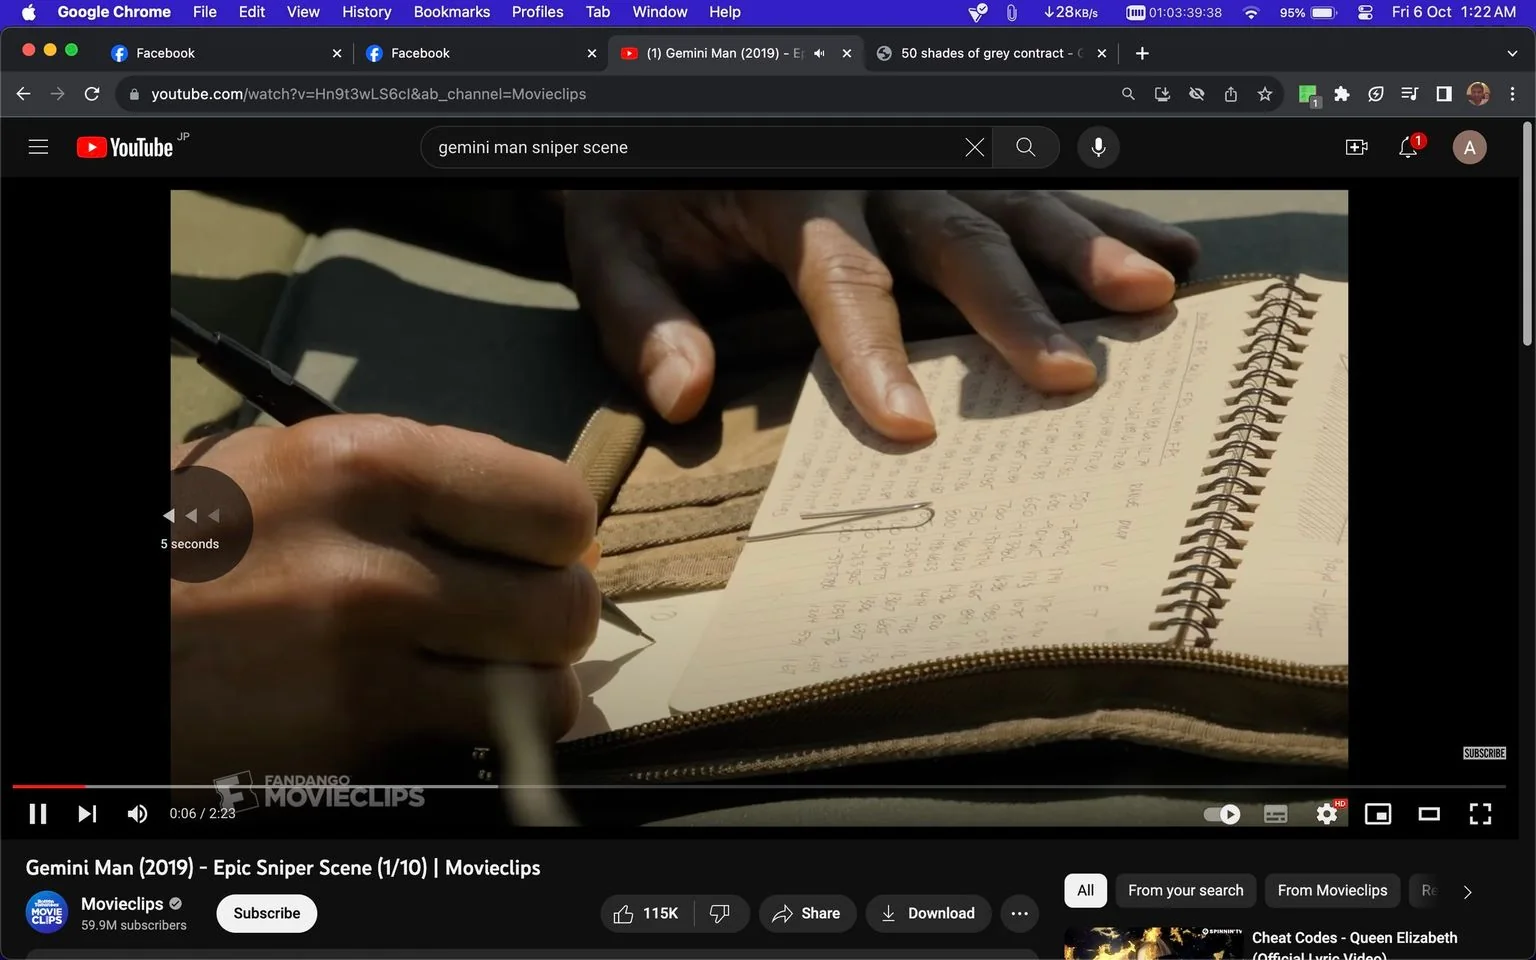Download the video
This screenshot has height=960, width=1536.
[x=927, y=913]
